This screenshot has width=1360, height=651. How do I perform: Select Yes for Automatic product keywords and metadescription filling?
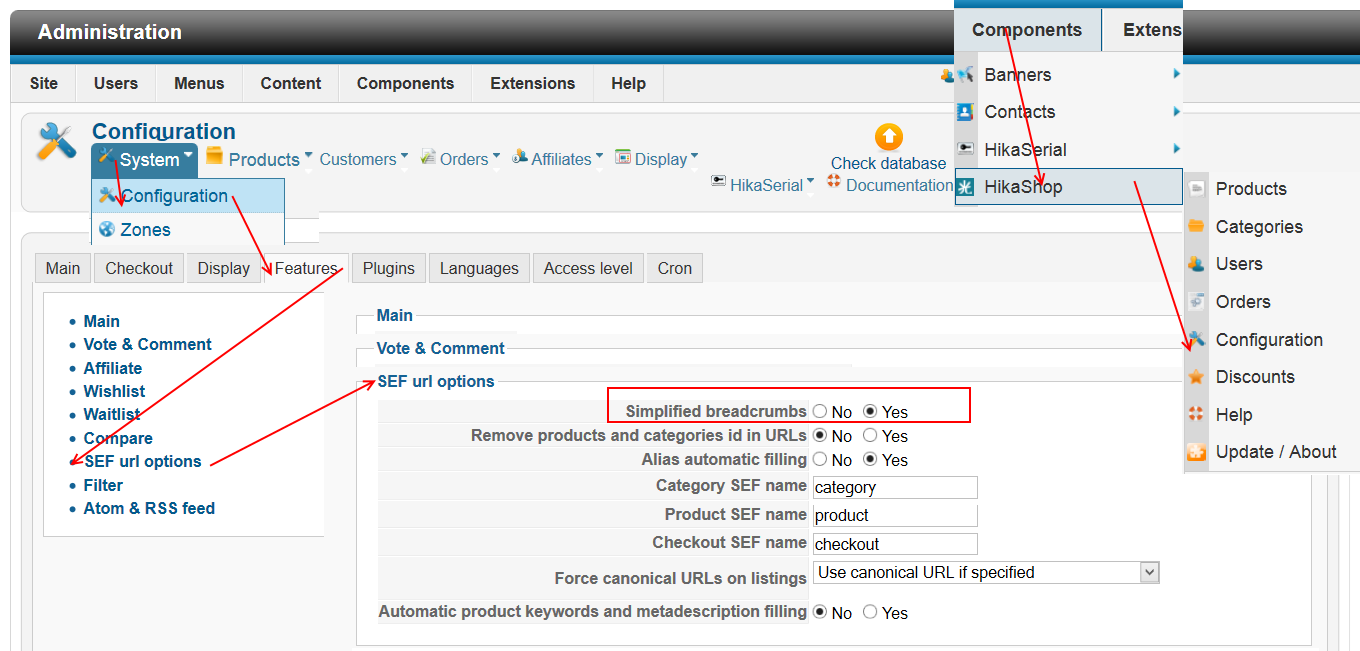[x=870, y=611]
